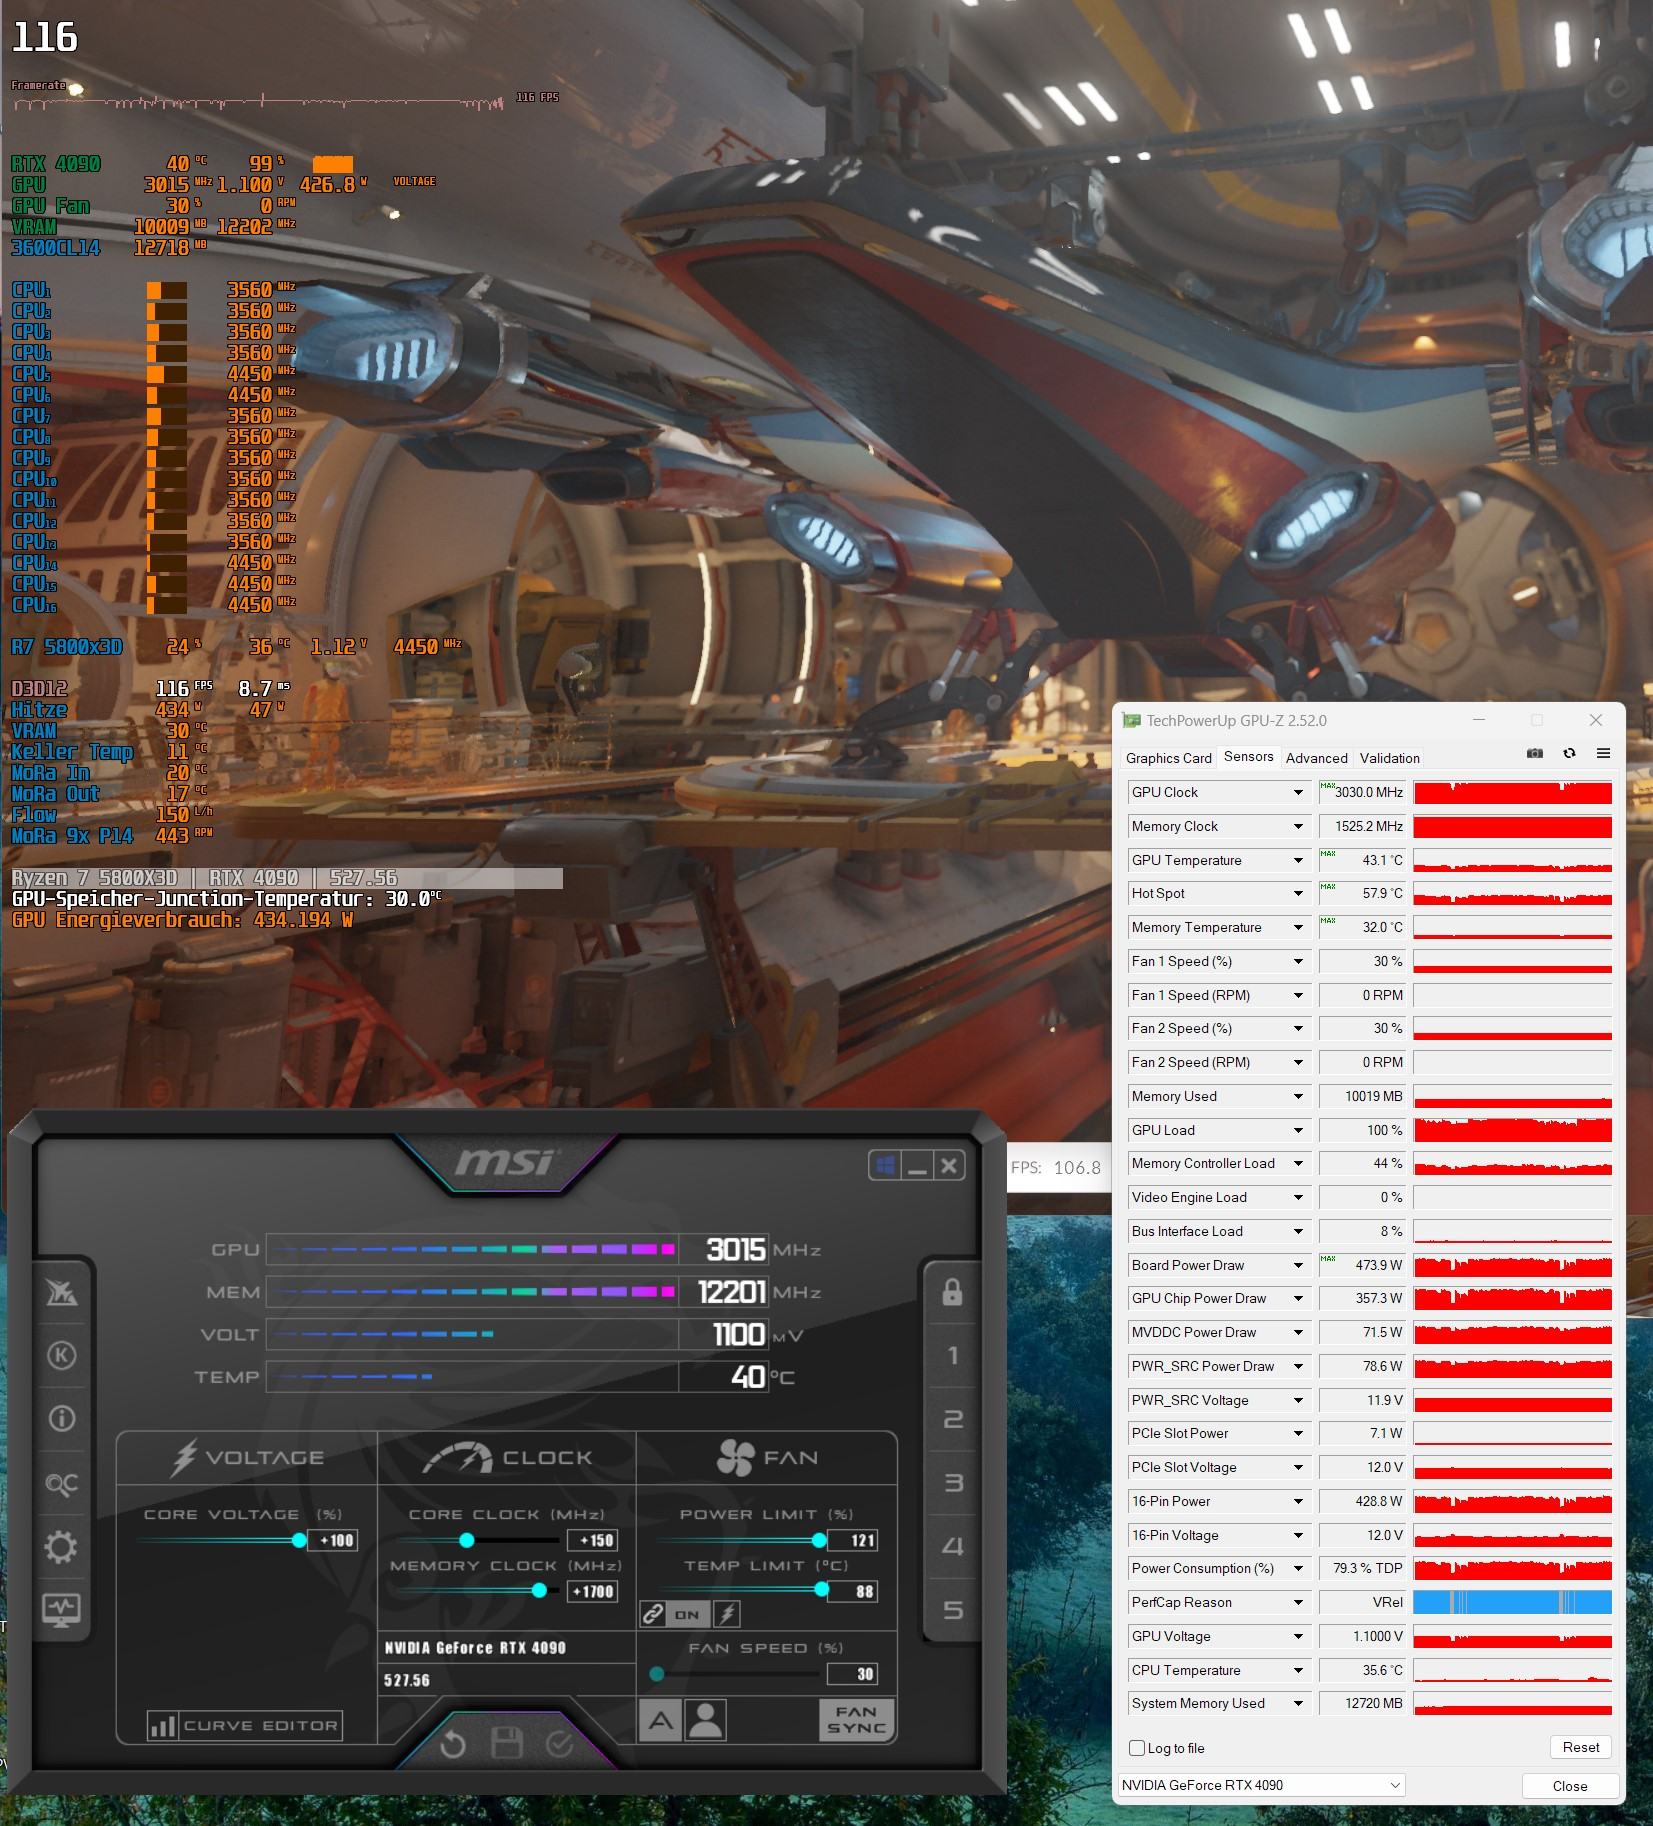Reset Afterburner settings to default
Screen dimensions: 1653x1826
pyautogui.click(x=453, y=1745)
